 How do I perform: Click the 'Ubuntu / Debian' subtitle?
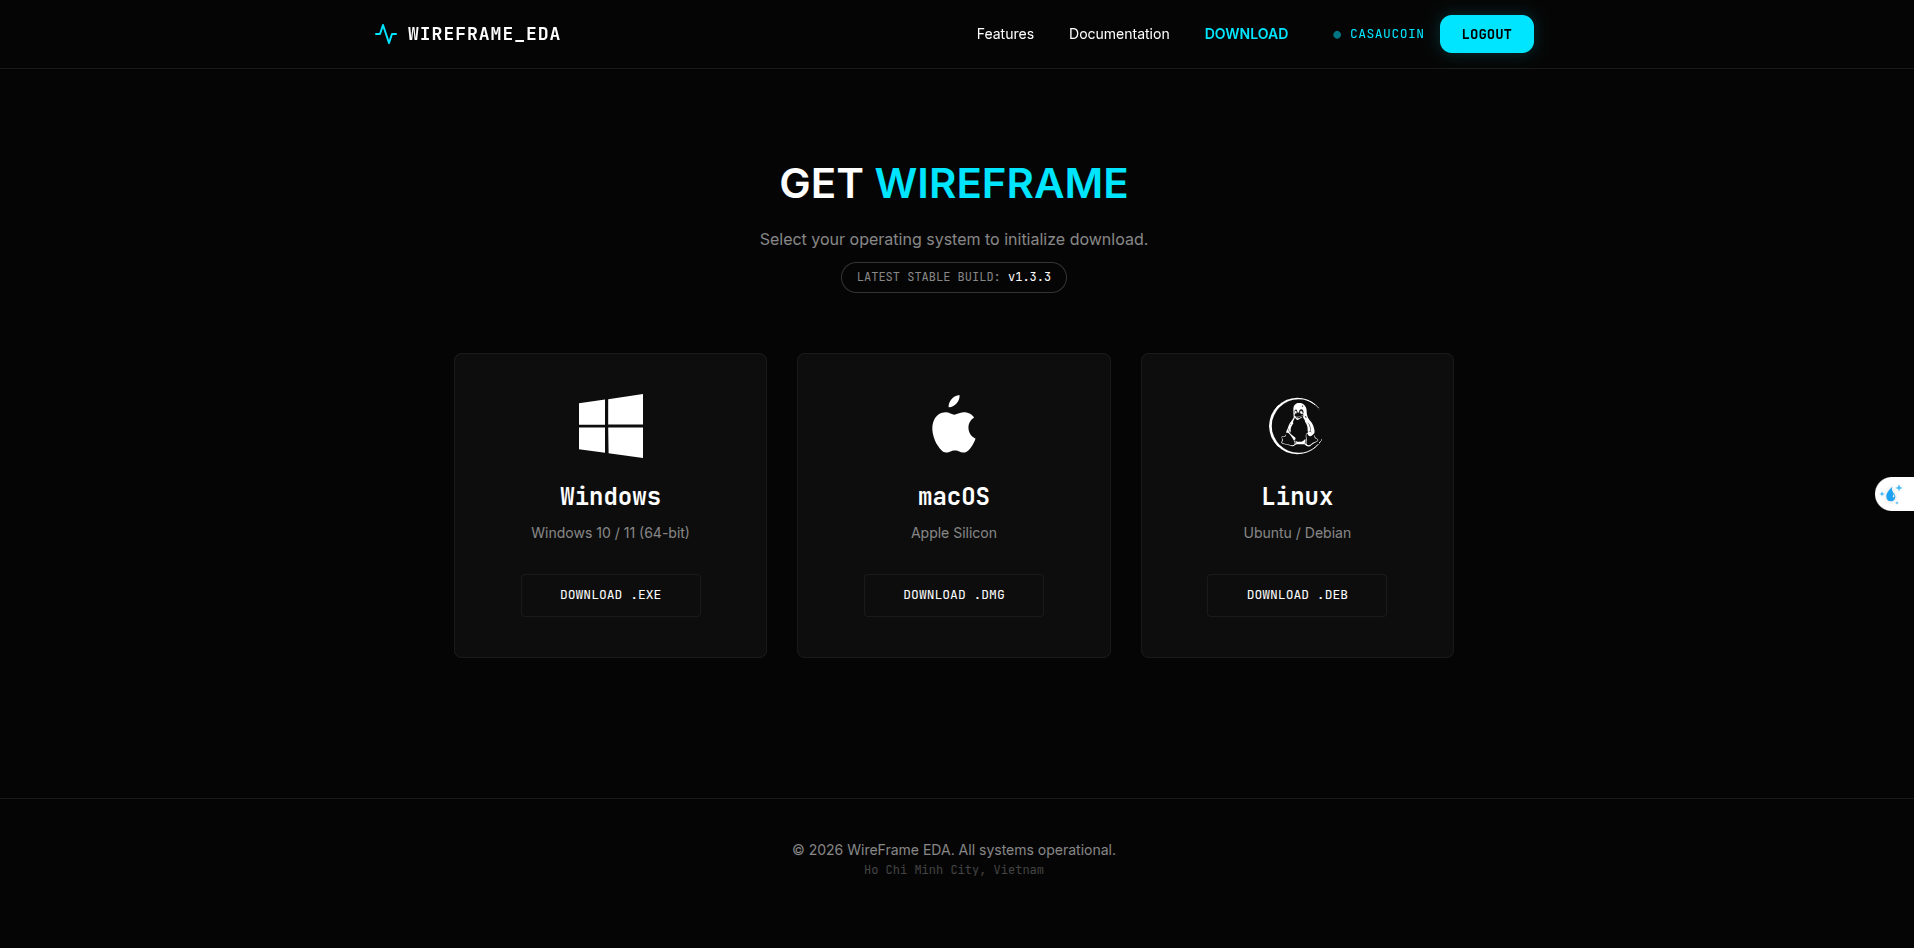tap(1297, 533)
